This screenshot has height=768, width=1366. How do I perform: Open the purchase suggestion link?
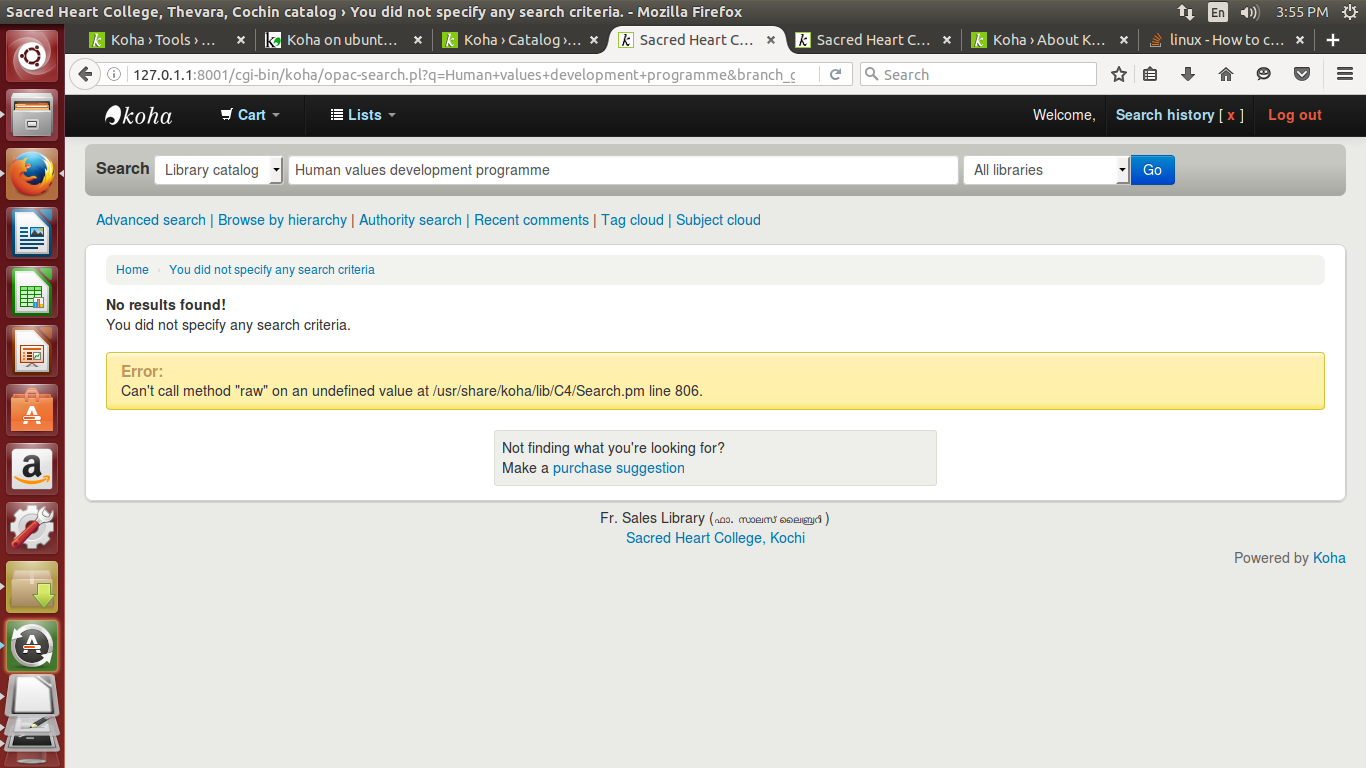[x=618, y=468]
